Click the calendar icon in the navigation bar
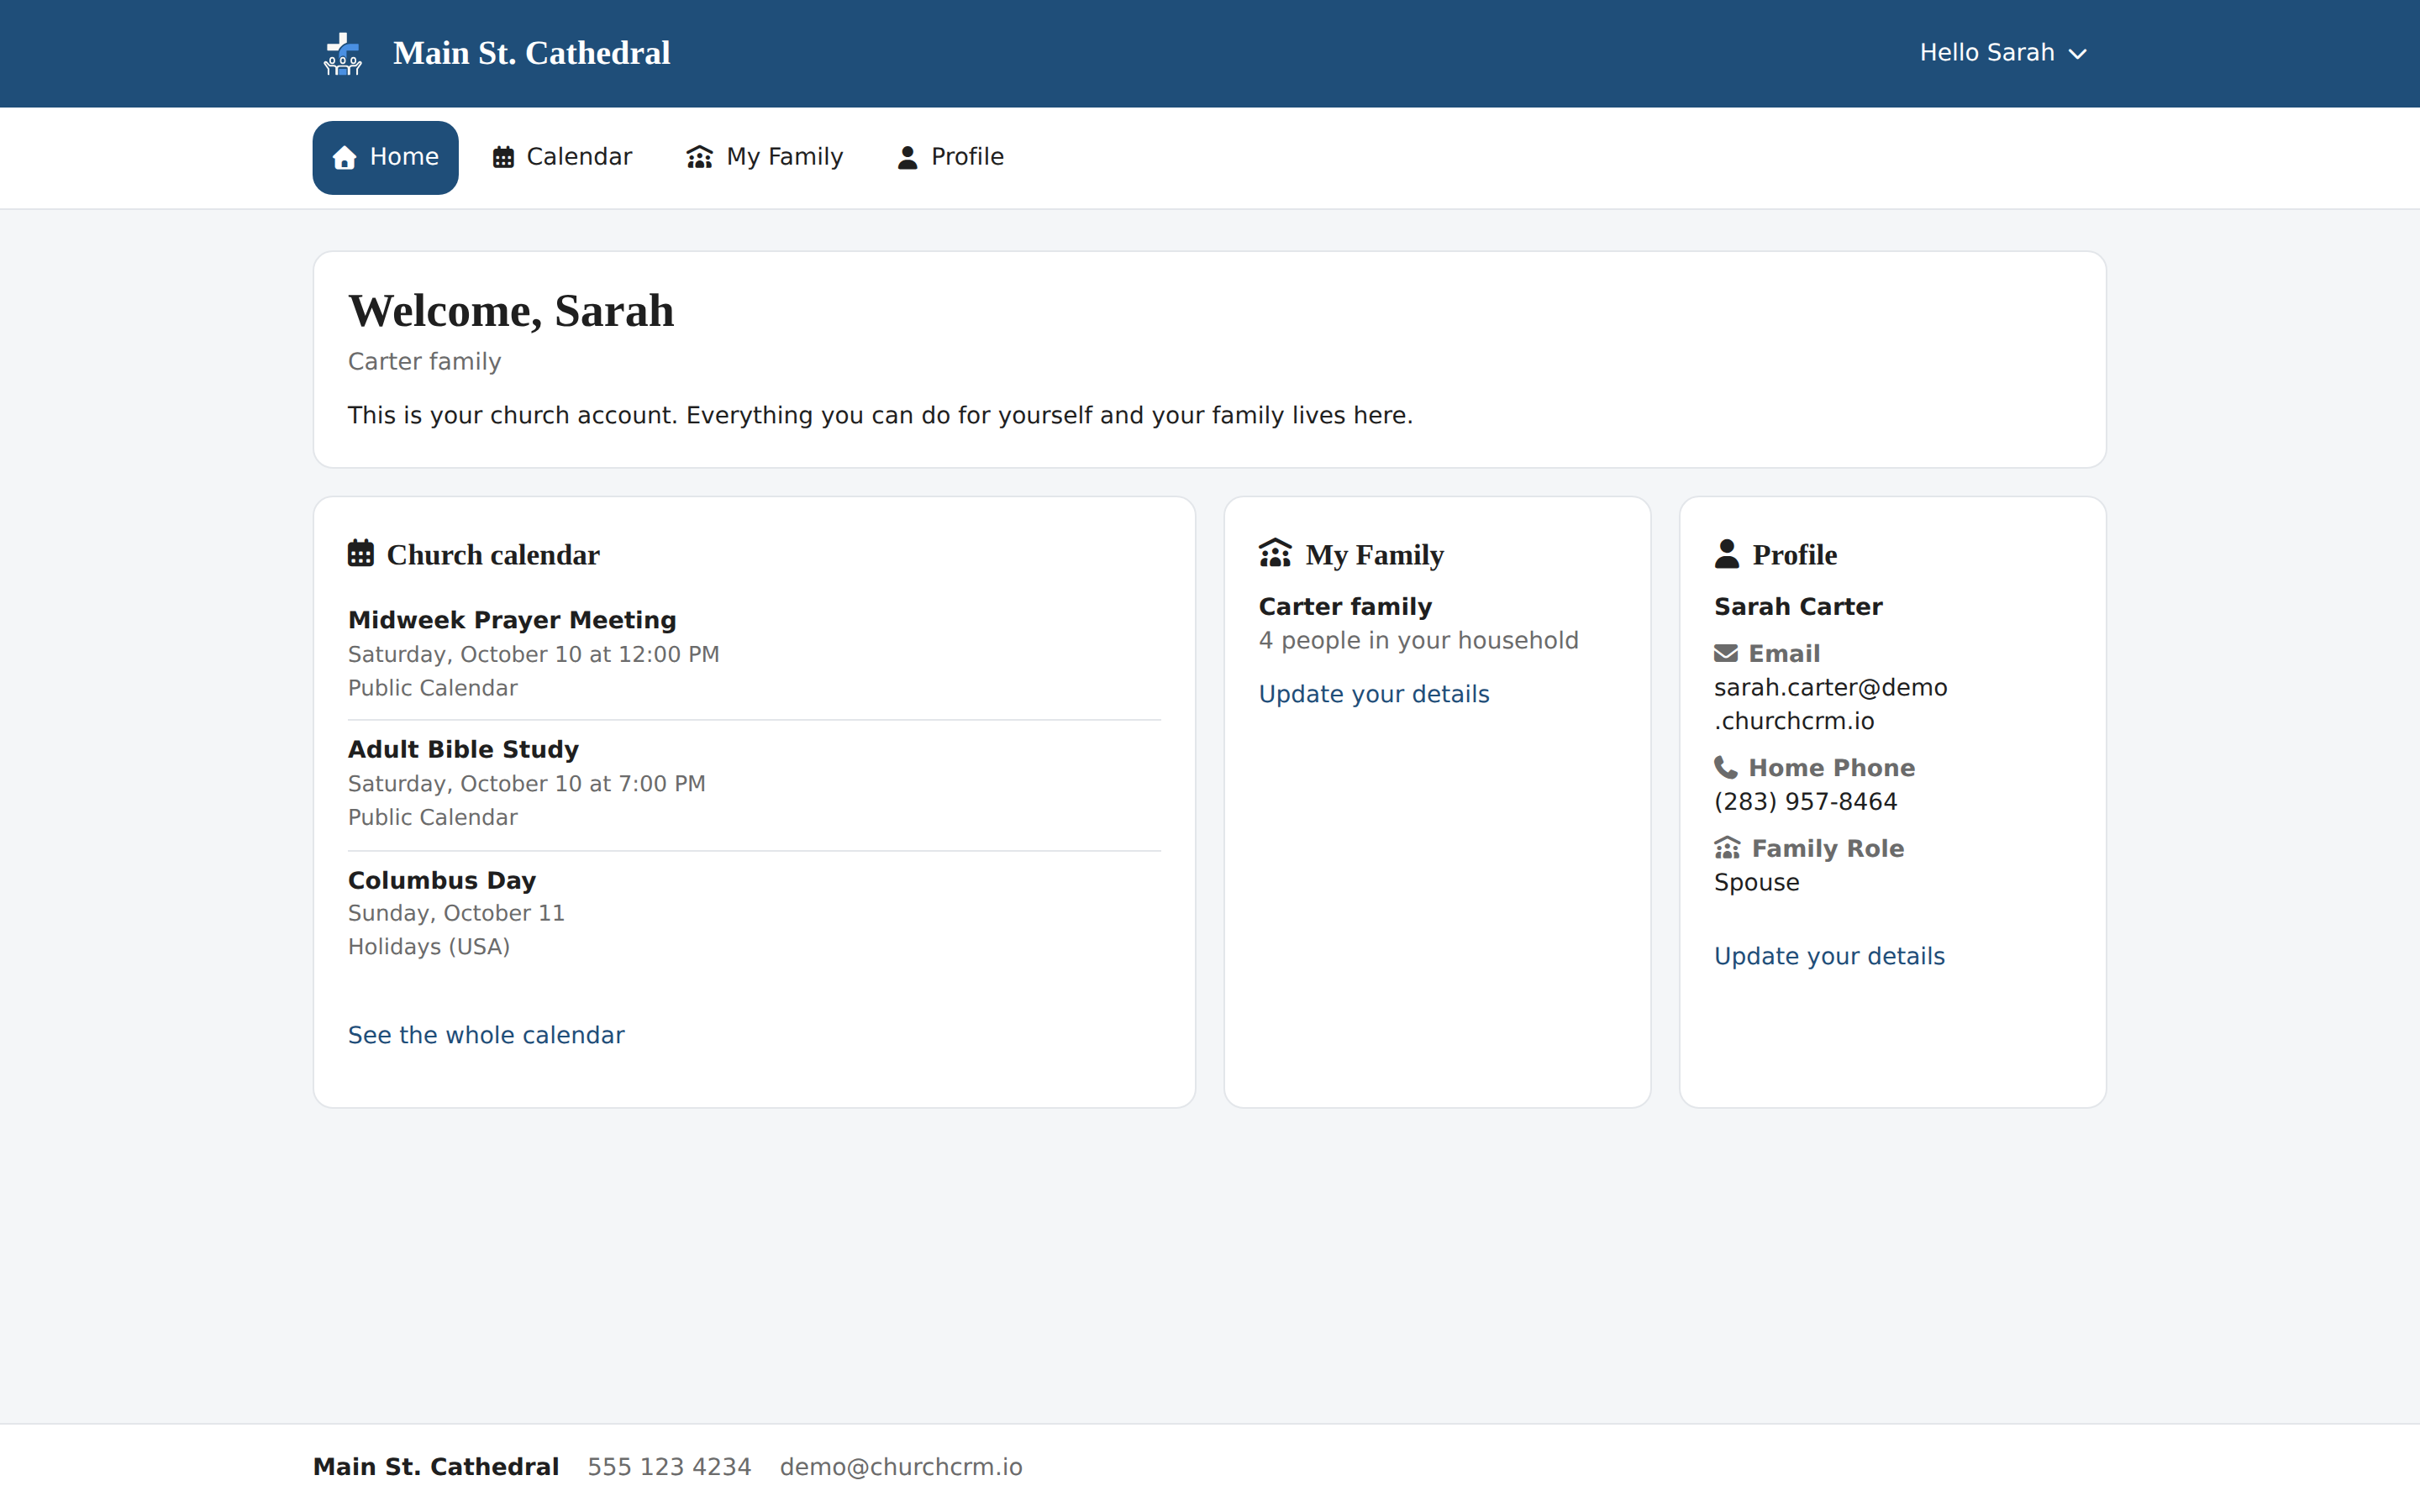Viewport: 2420px width, 1512px height. [503, 157]
